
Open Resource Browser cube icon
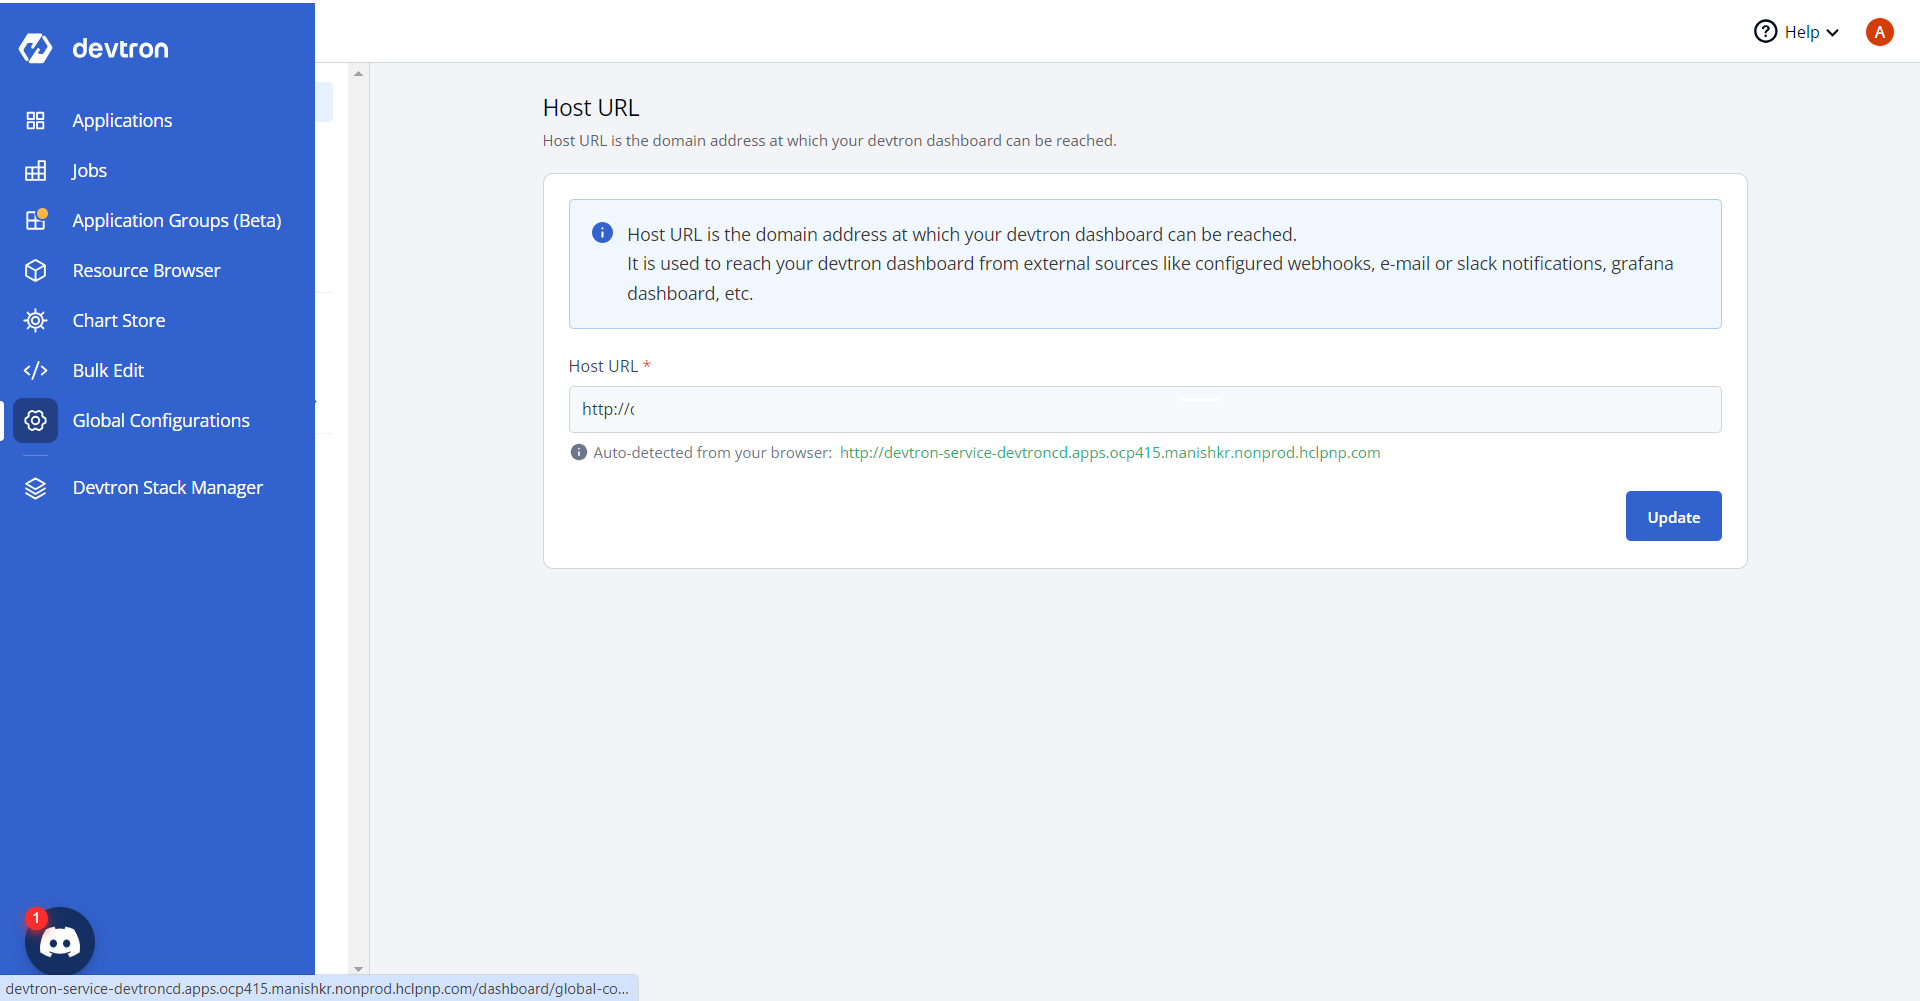point(36,271)
